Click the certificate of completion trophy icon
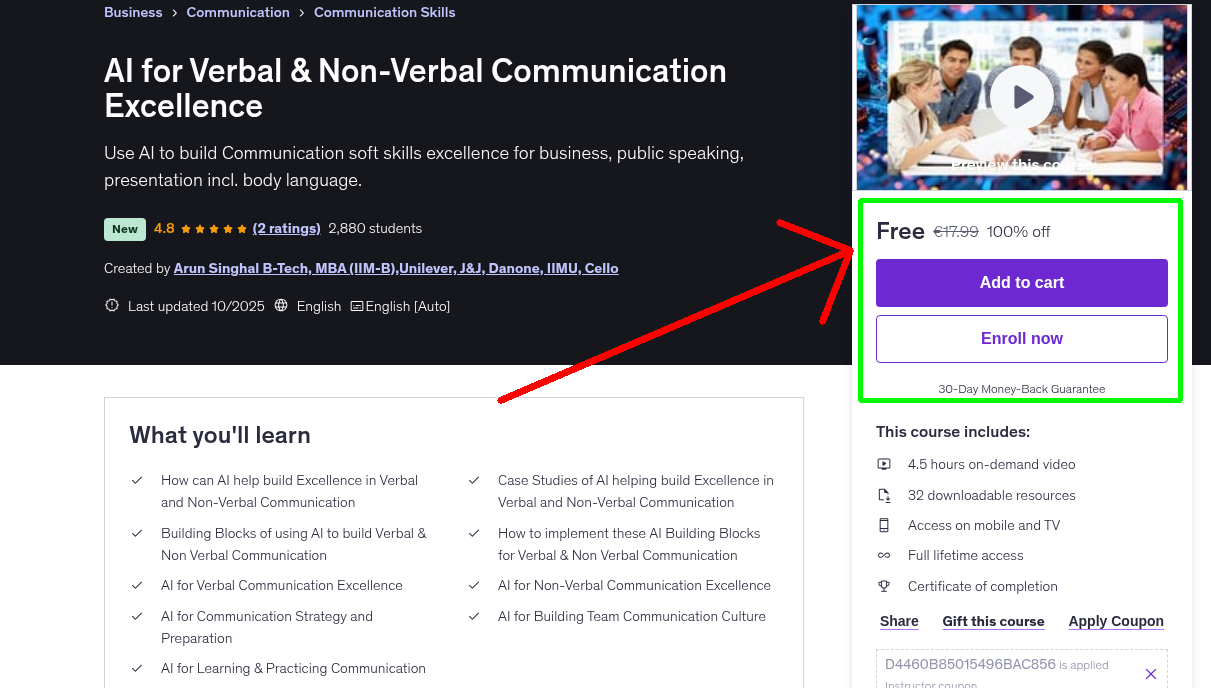This screenshot has height=688, width=1211. 885,586
